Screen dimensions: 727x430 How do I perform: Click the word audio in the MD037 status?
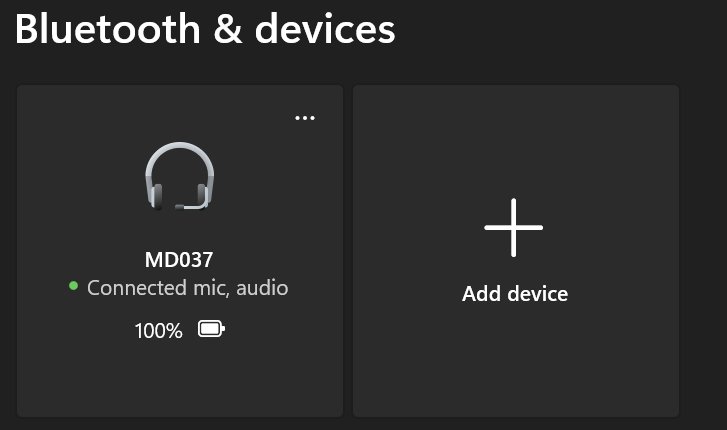(x=262, y=288)
